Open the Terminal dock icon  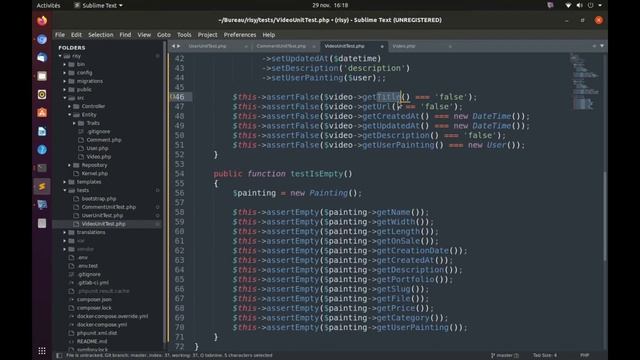tap(42, 168)
